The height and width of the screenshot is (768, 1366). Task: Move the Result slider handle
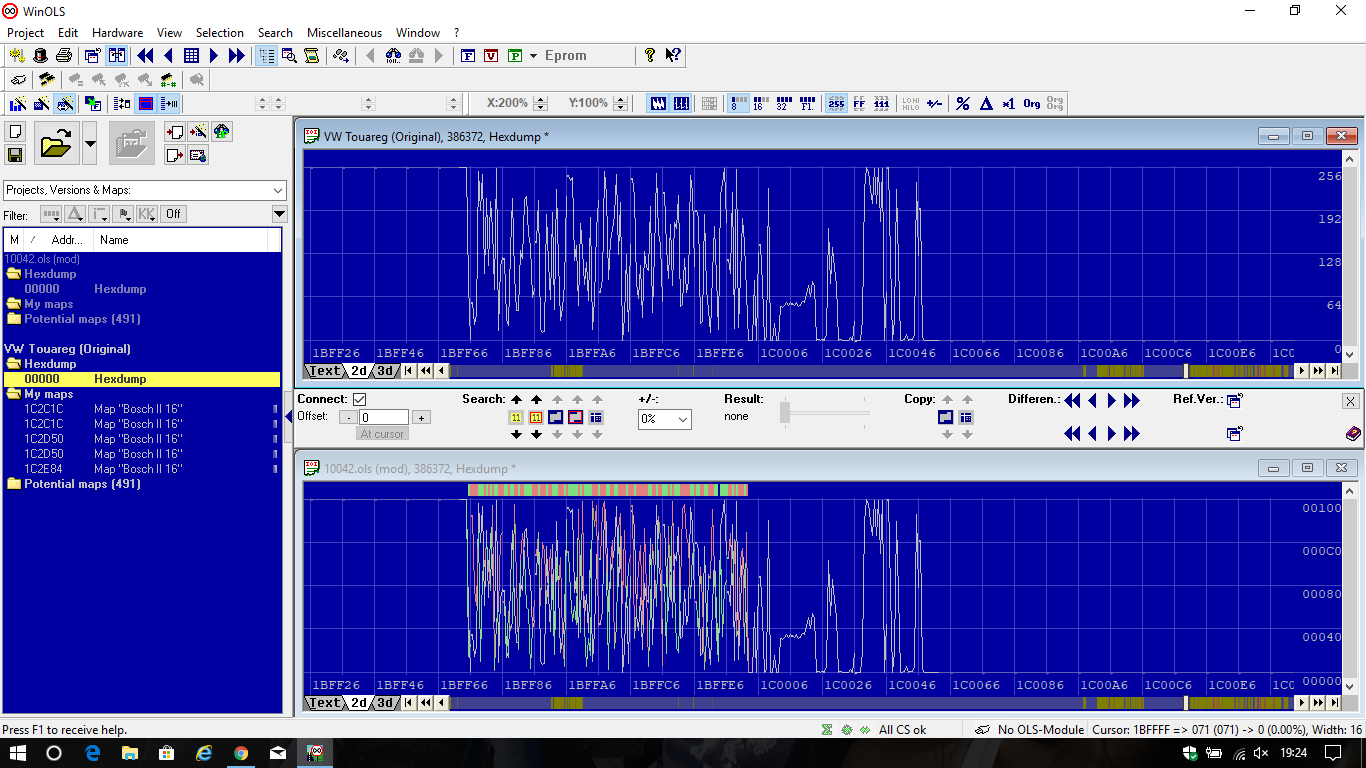(785, 411)
